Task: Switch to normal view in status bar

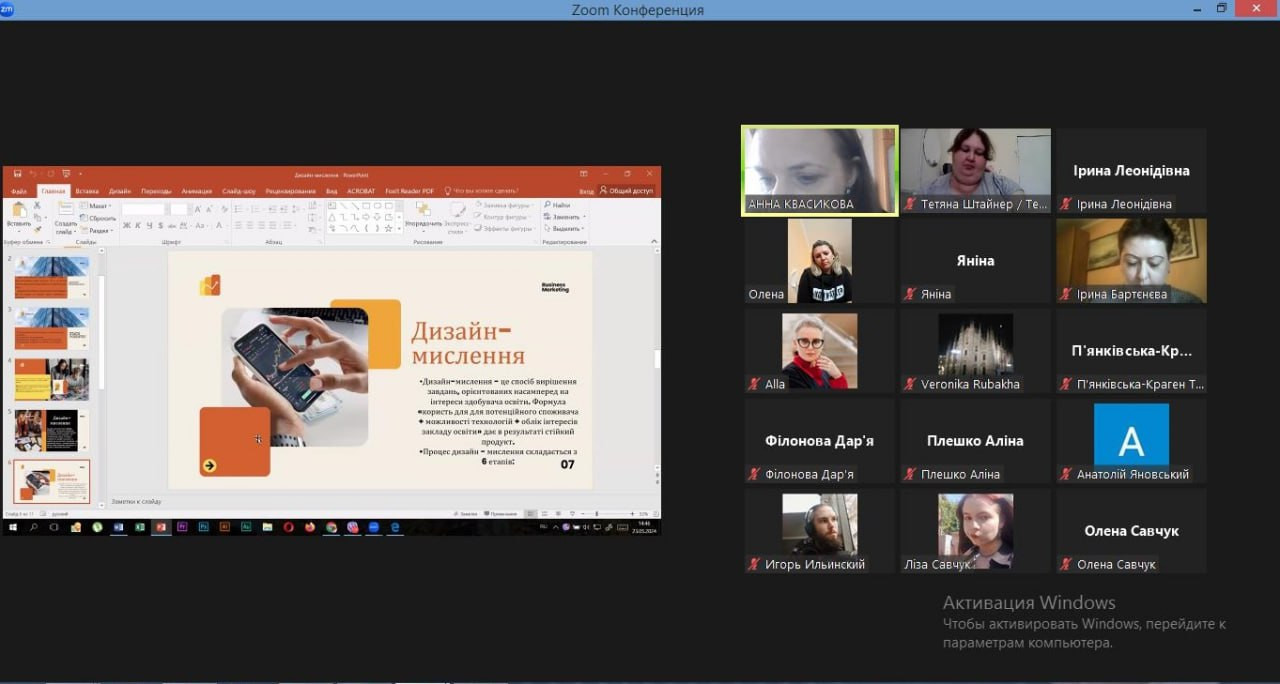Action: [530, 514]
